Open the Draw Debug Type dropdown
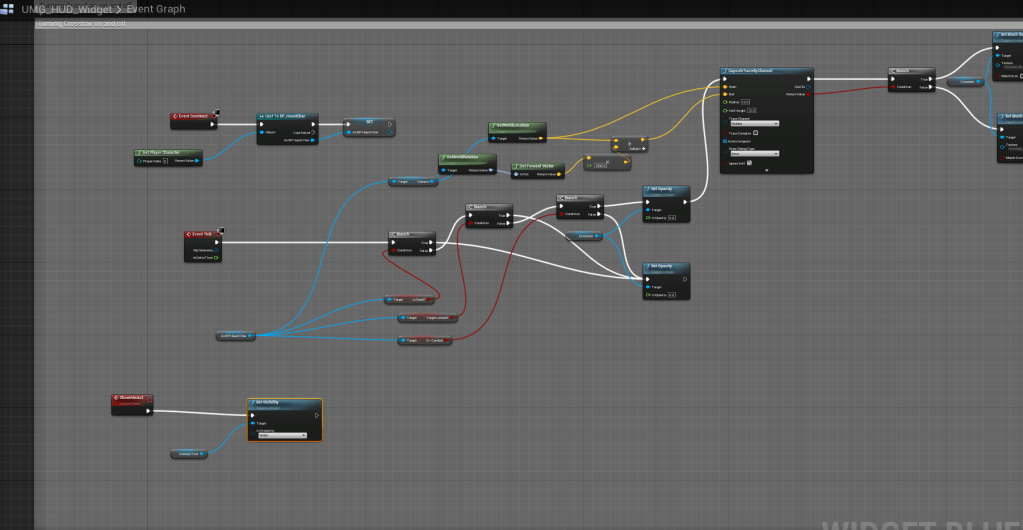 (754, 153)
